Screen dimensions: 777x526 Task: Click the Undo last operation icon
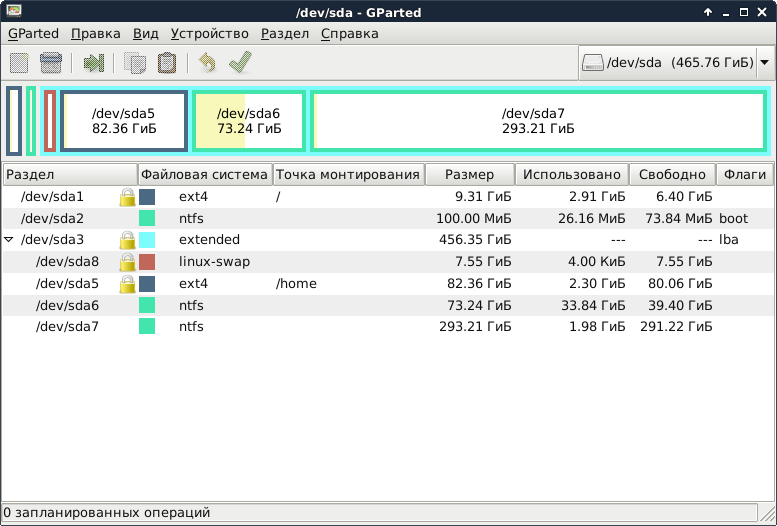pos(207,63)
